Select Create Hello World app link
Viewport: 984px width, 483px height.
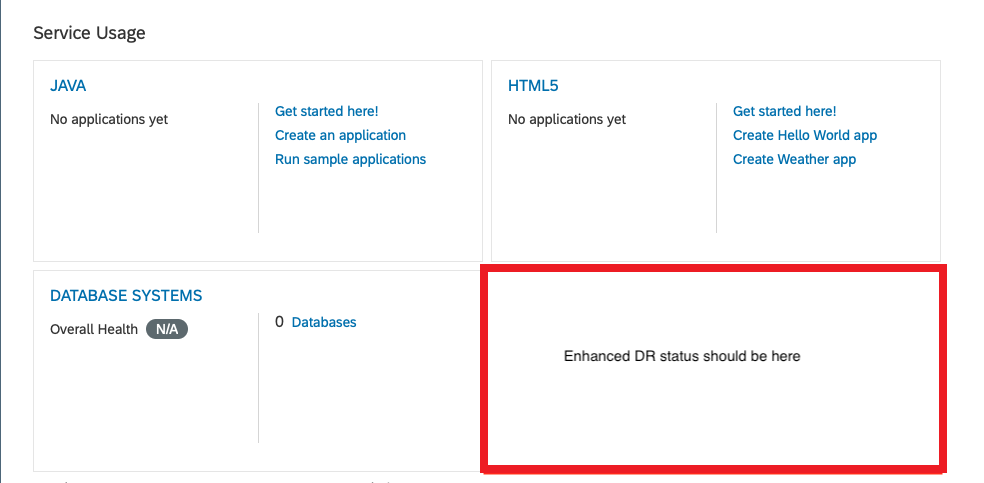(x=805, y=135)
